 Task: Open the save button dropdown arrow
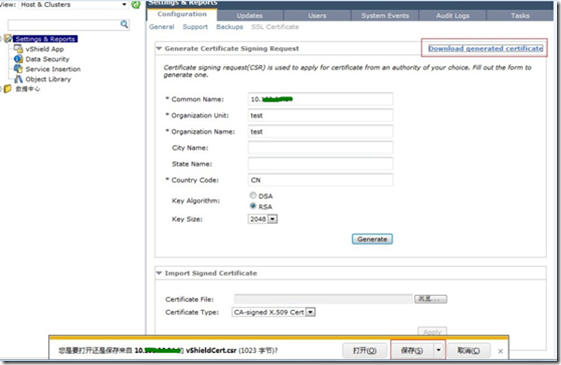[x=439, y=350]
